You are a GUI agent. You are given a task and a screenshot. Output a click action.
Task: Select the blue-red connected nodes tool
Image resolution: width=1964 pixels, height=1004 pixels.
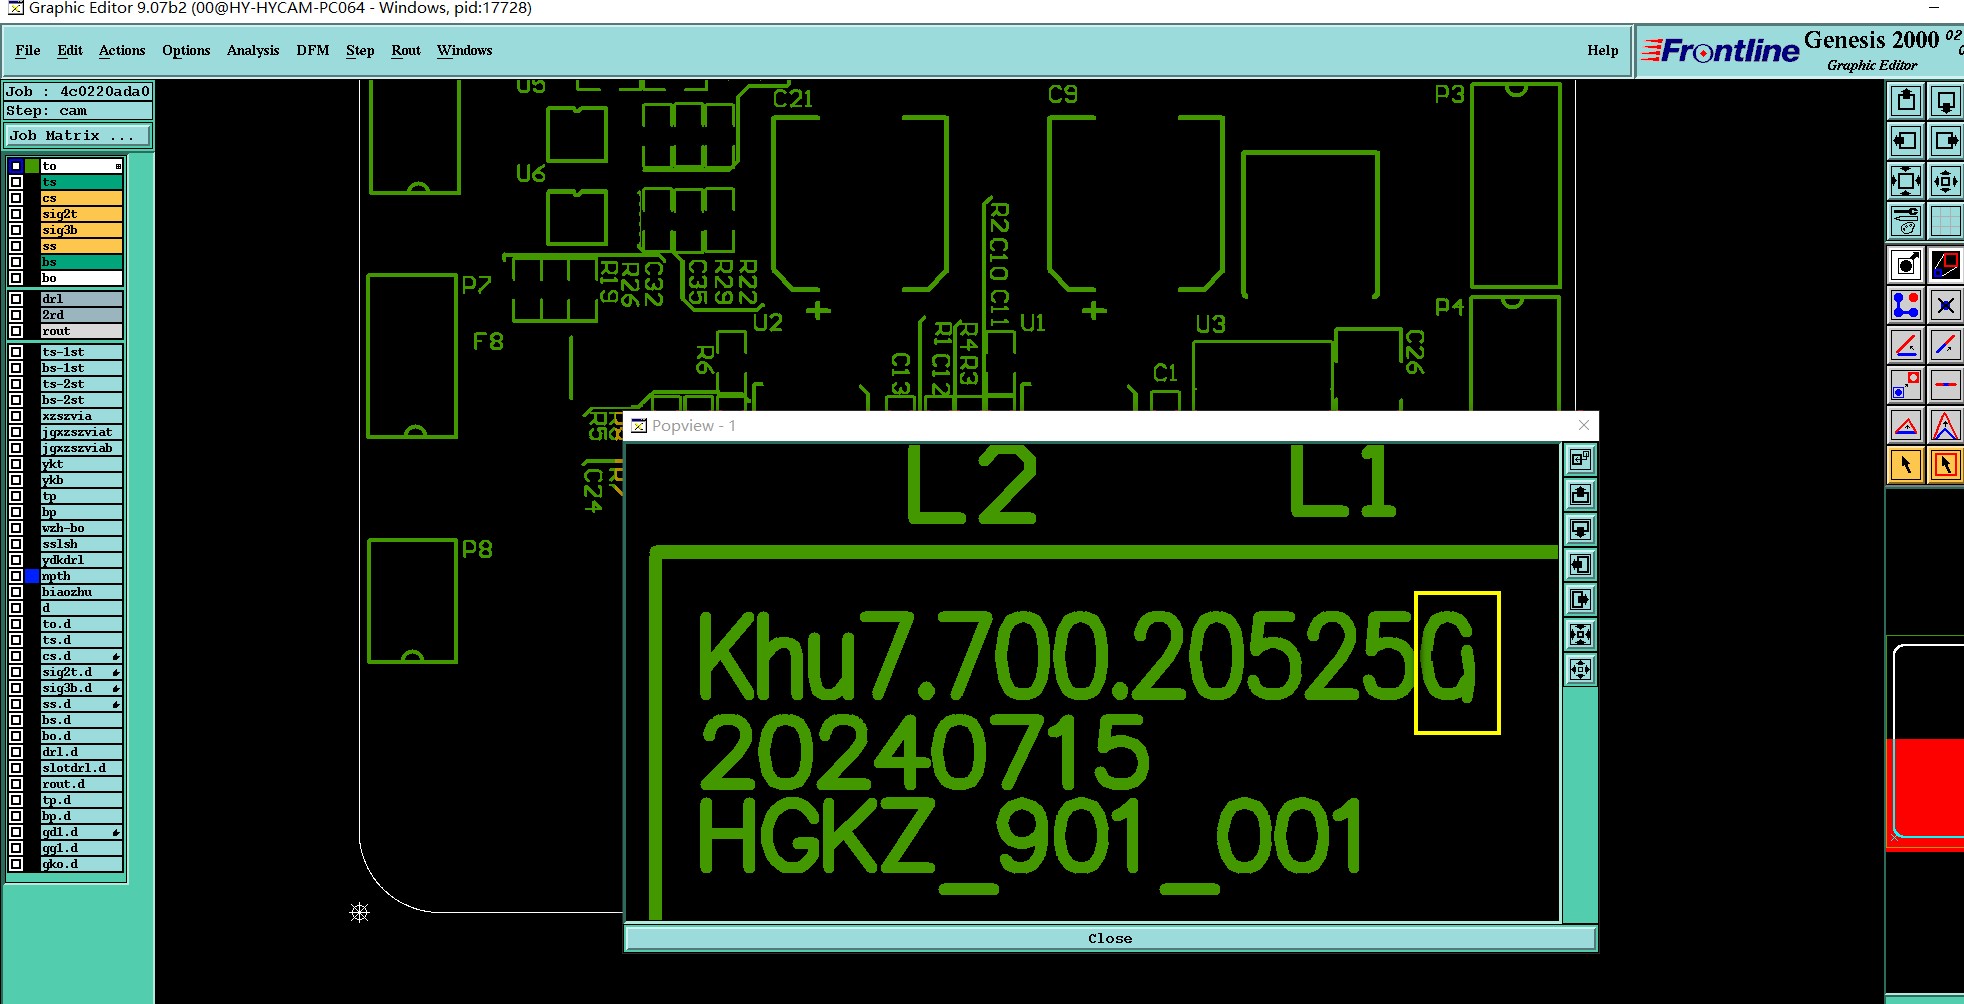click(x=1906, y=305)
